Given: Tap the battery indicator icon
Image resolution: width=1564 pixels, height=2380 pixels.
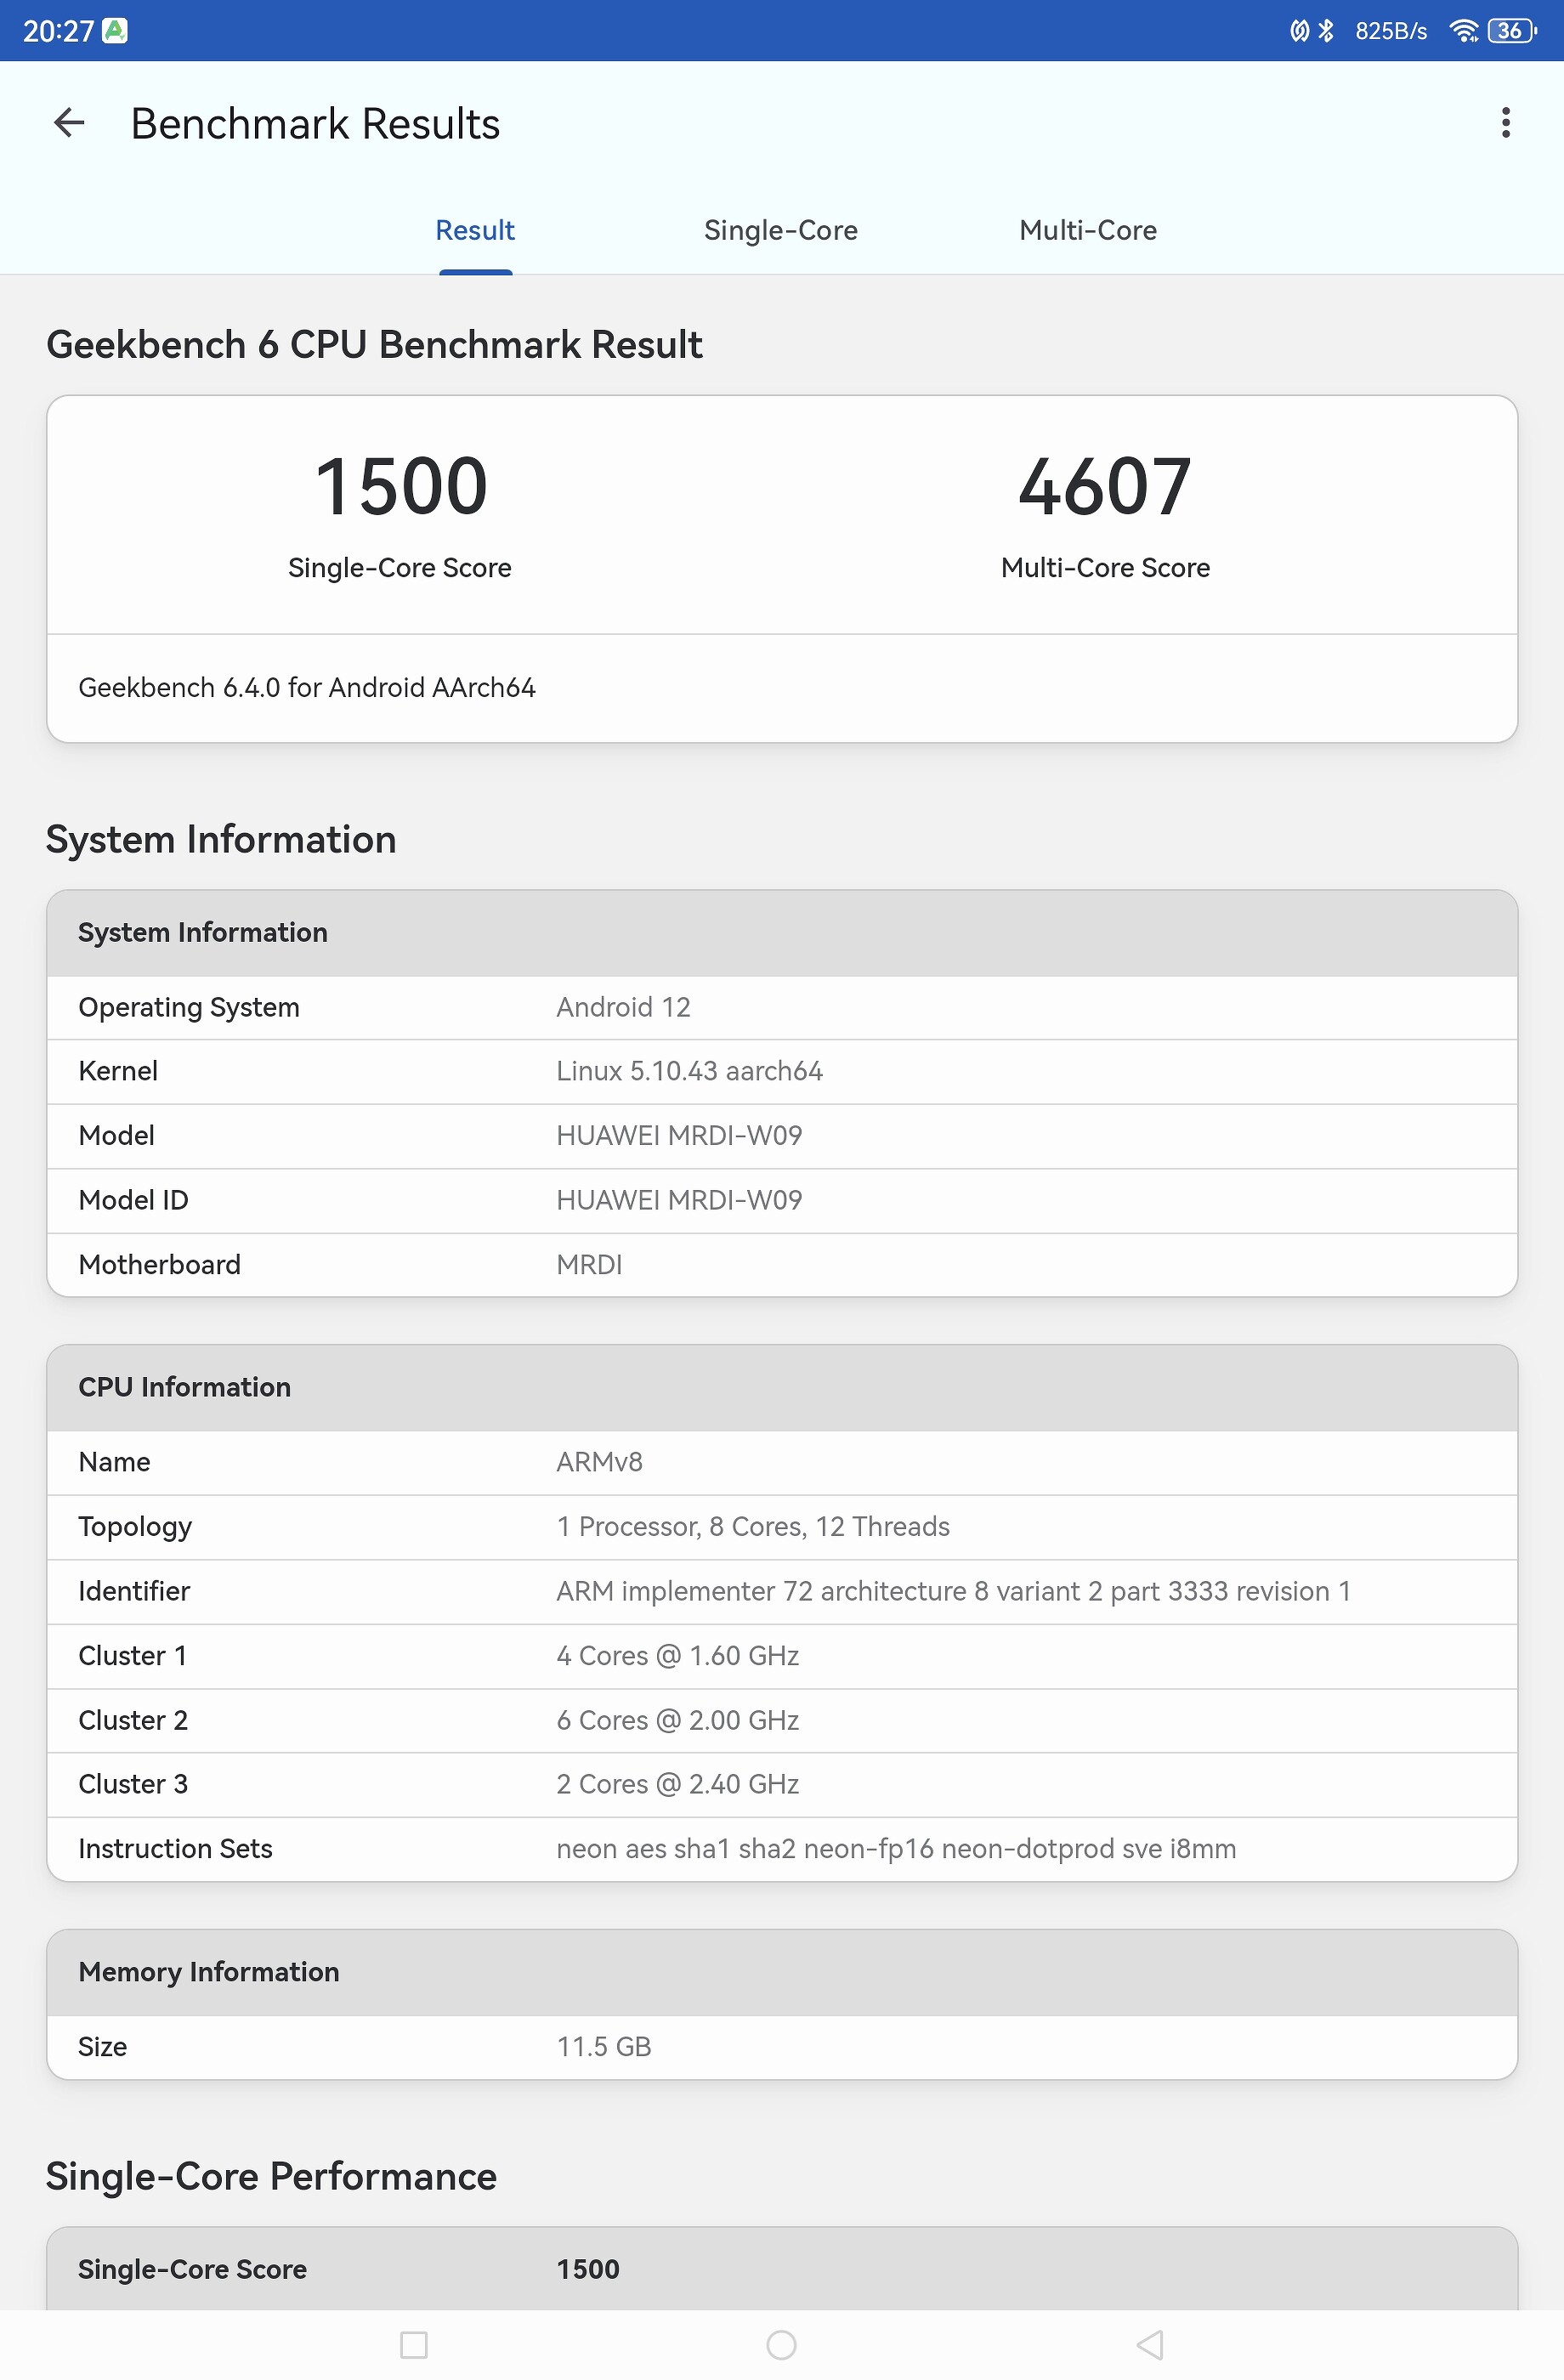Looking at the screenshot, I should [x=1511, y=31].
